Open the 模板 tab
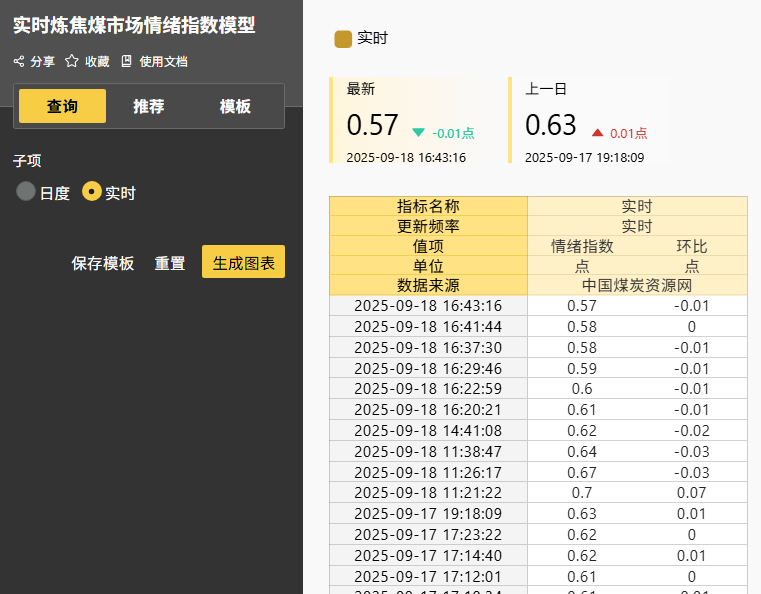 point(235,106)
